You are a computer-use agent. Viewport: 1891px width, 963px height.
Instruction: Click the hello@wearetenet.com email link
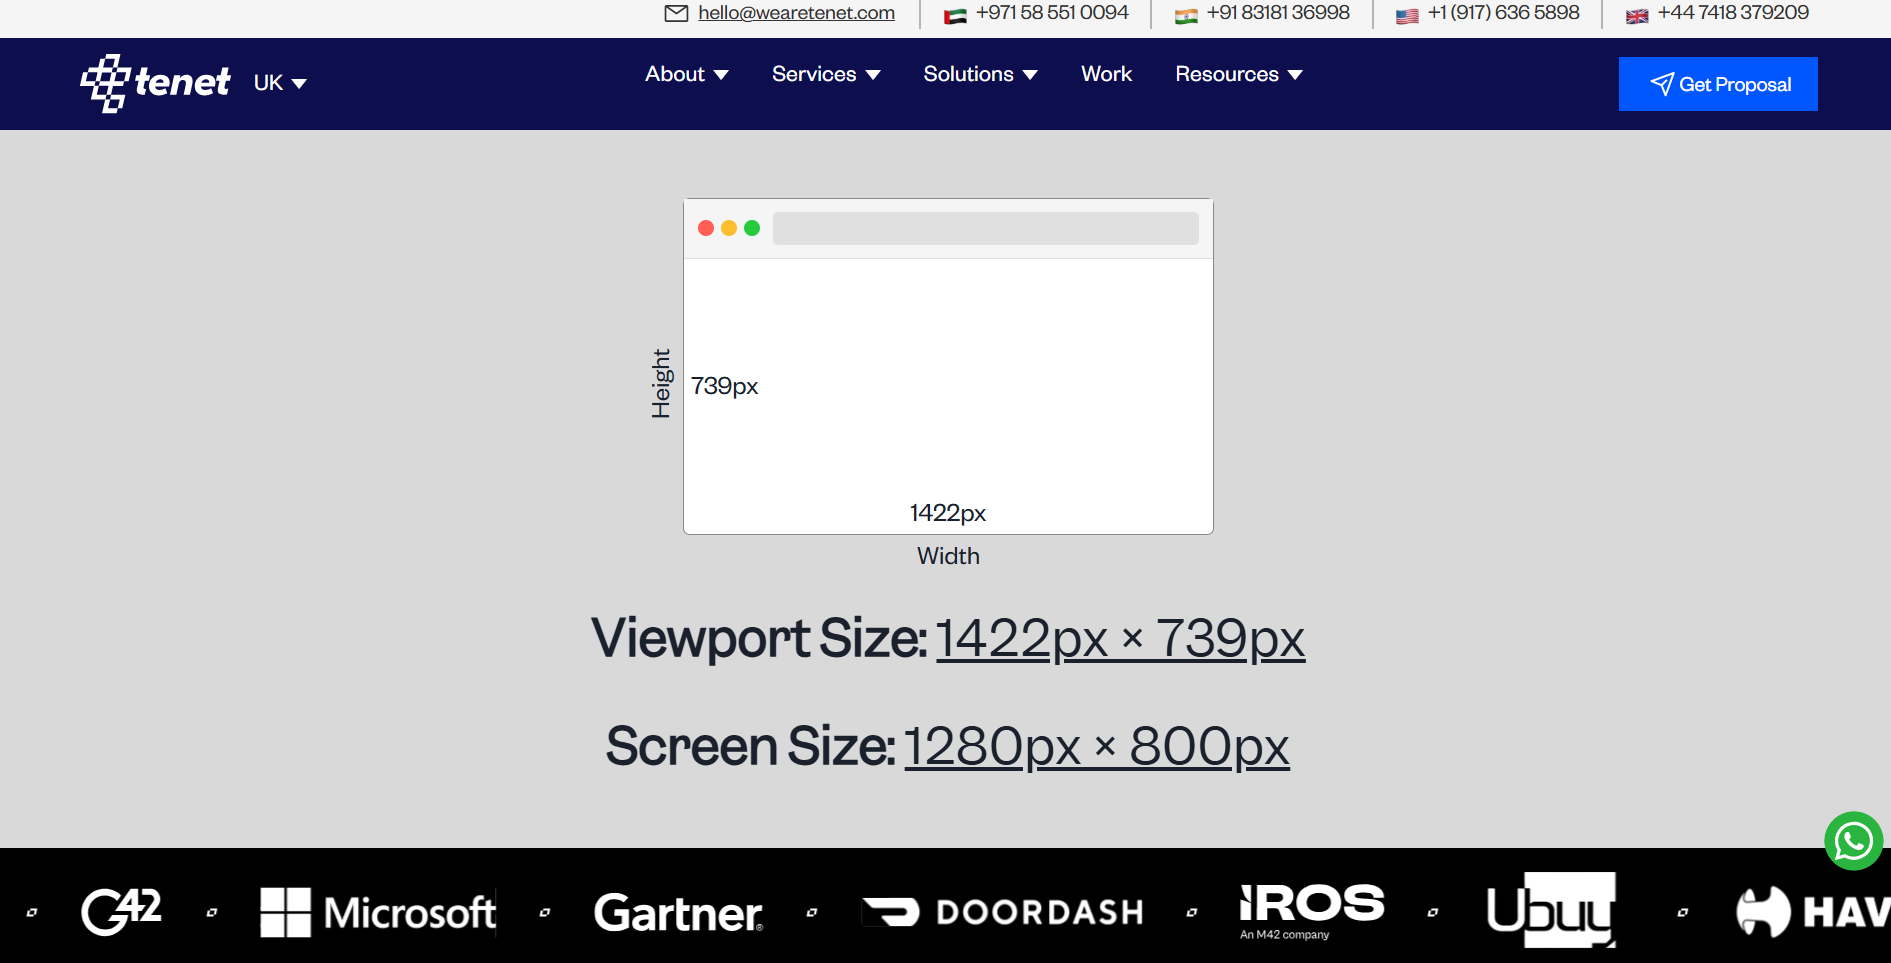click(796, 13)
